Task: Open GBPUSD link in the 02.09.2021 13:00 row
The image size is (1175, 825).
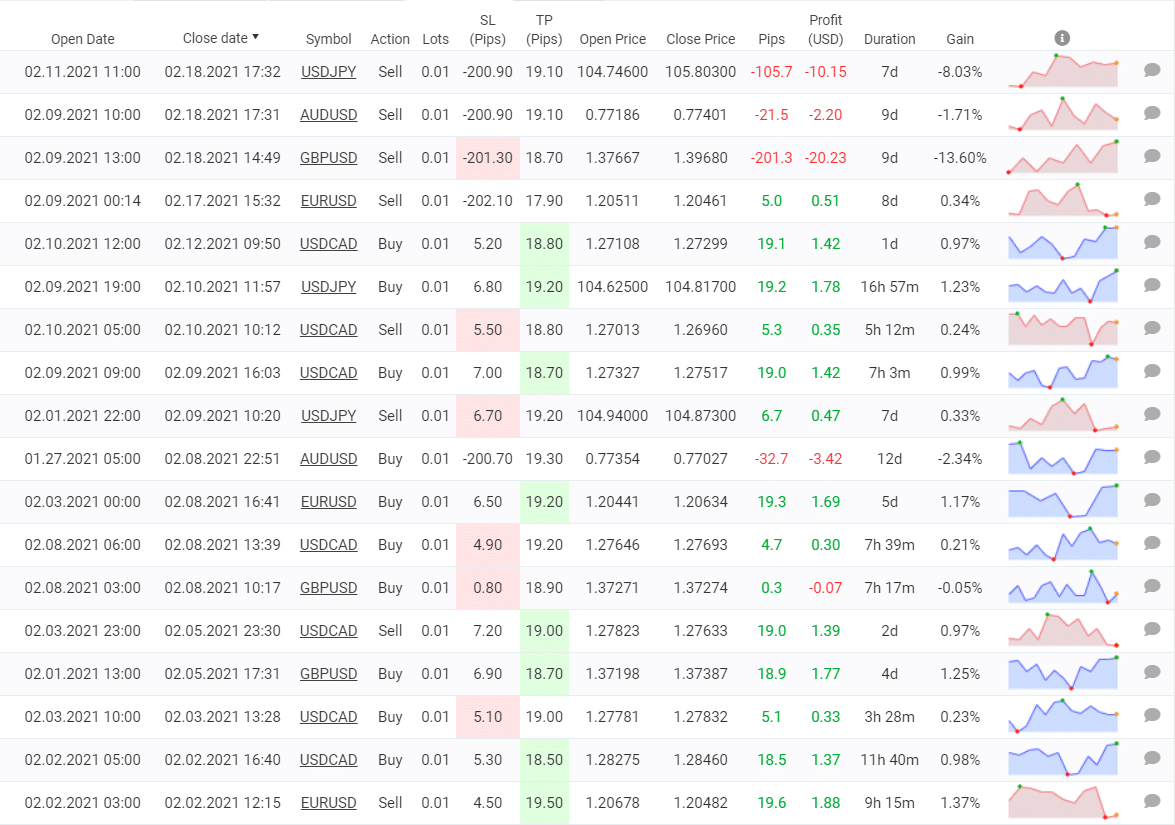Action: click(328, 158)
